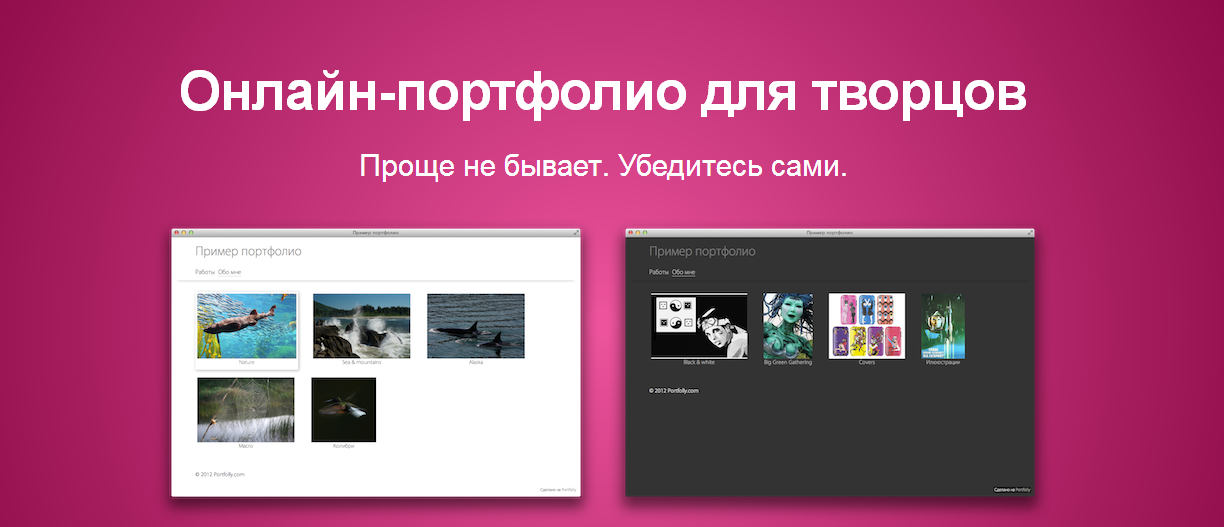
Task: Click the yellow minimize dot on dark window
Action: (x=637, y=233)
